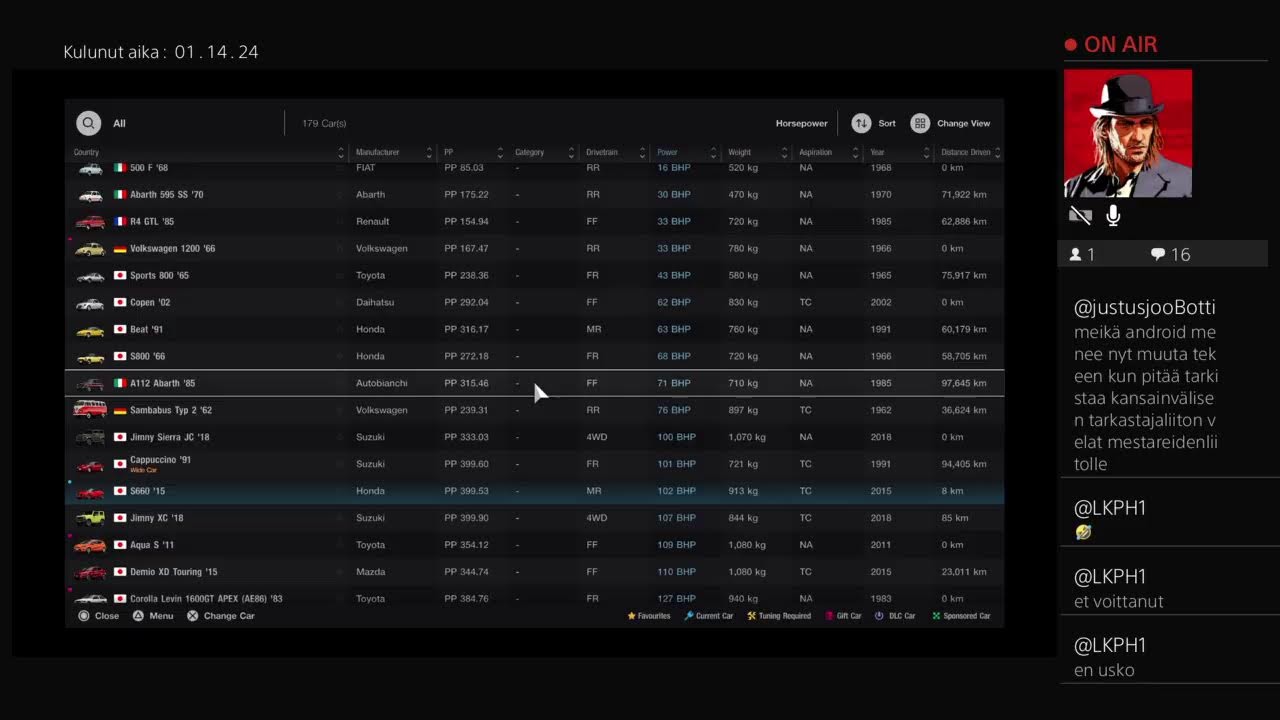Click the 71 BHP power value

[674, 383]
